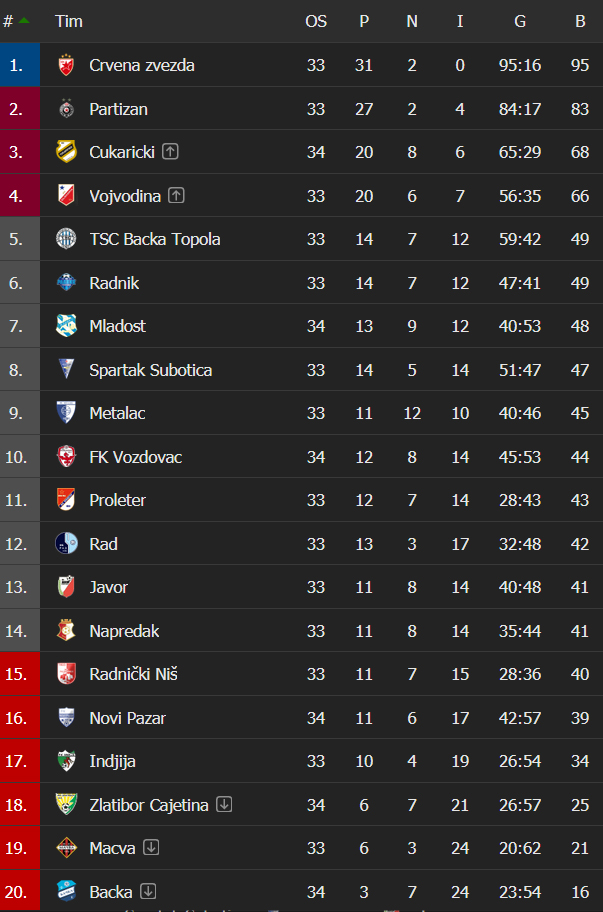The image size is (603, 912).
Task: Click the Partizan club crest
Action: pyautogui.click(x=66, y=109)
